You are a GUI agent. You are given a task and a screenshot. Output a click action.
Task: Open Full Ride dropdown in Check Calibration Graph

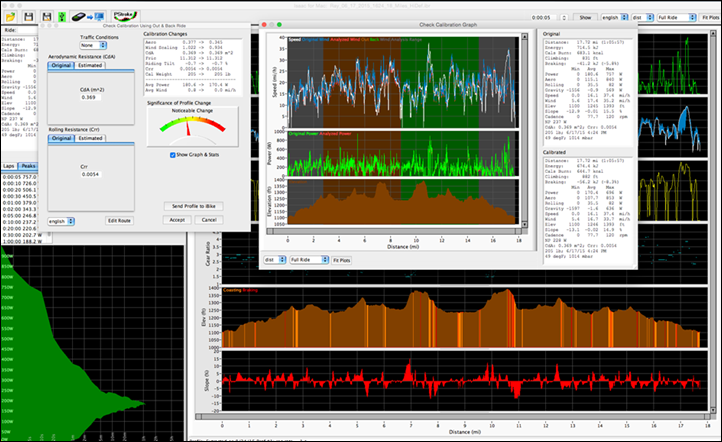309,260
